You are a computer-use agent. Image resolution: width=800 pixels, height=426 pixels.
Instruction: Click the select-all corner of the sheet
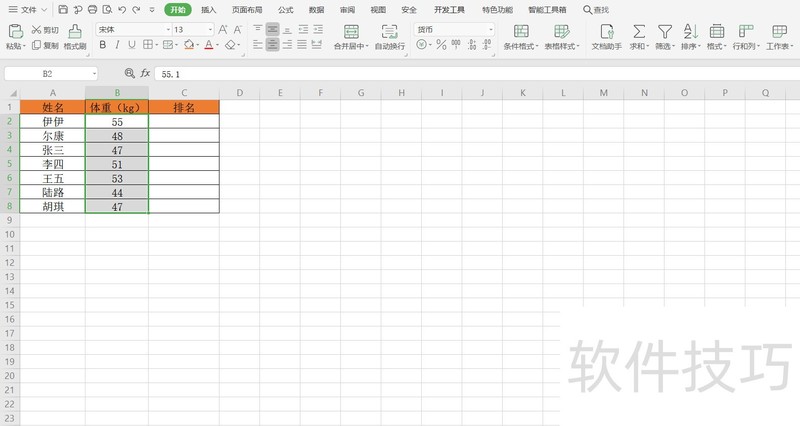point(12,93)
